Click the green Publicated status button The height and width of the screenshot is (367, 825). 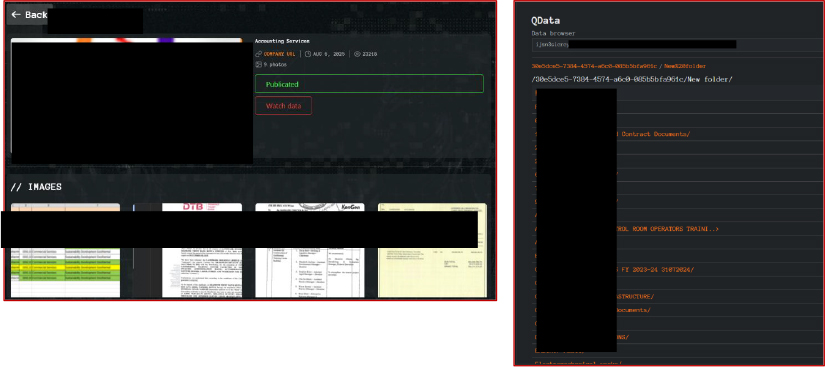click(369, 84)
